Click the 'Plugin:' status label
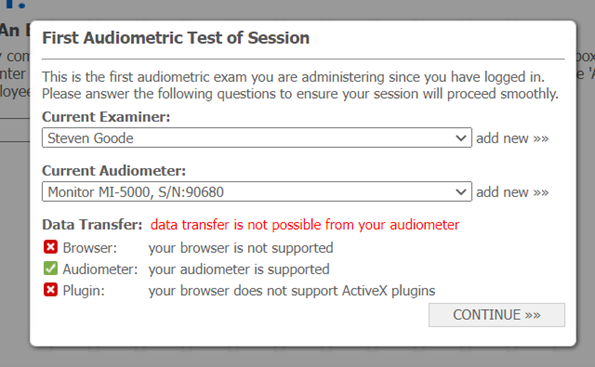Viewport: 595px width, 367px height. point(83,291)
